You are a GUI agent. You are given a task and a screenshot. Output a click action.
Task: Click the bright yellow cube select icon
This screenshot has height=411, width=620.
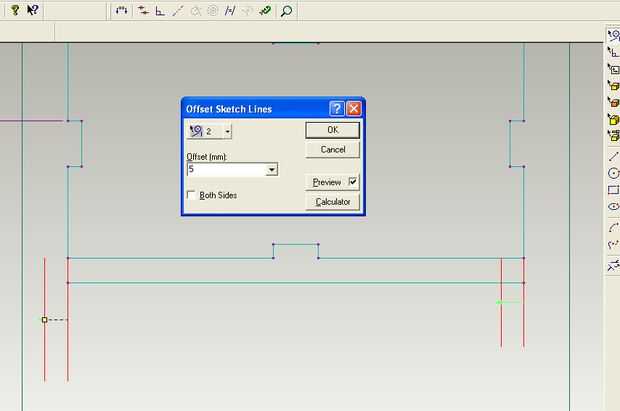(x=613, y=119)
